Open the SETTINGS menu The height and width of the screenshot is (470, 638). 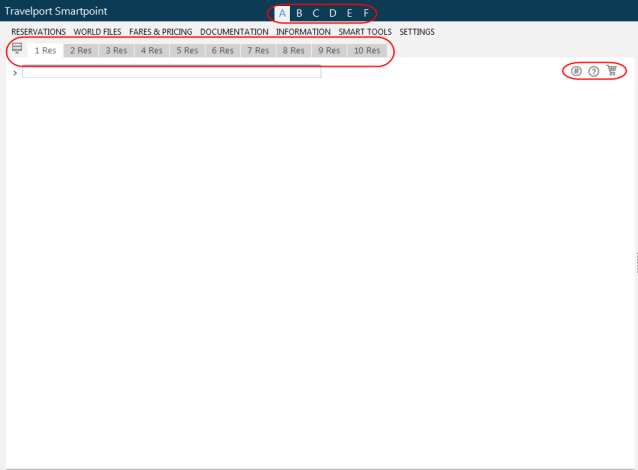click(x=417, y=32)
